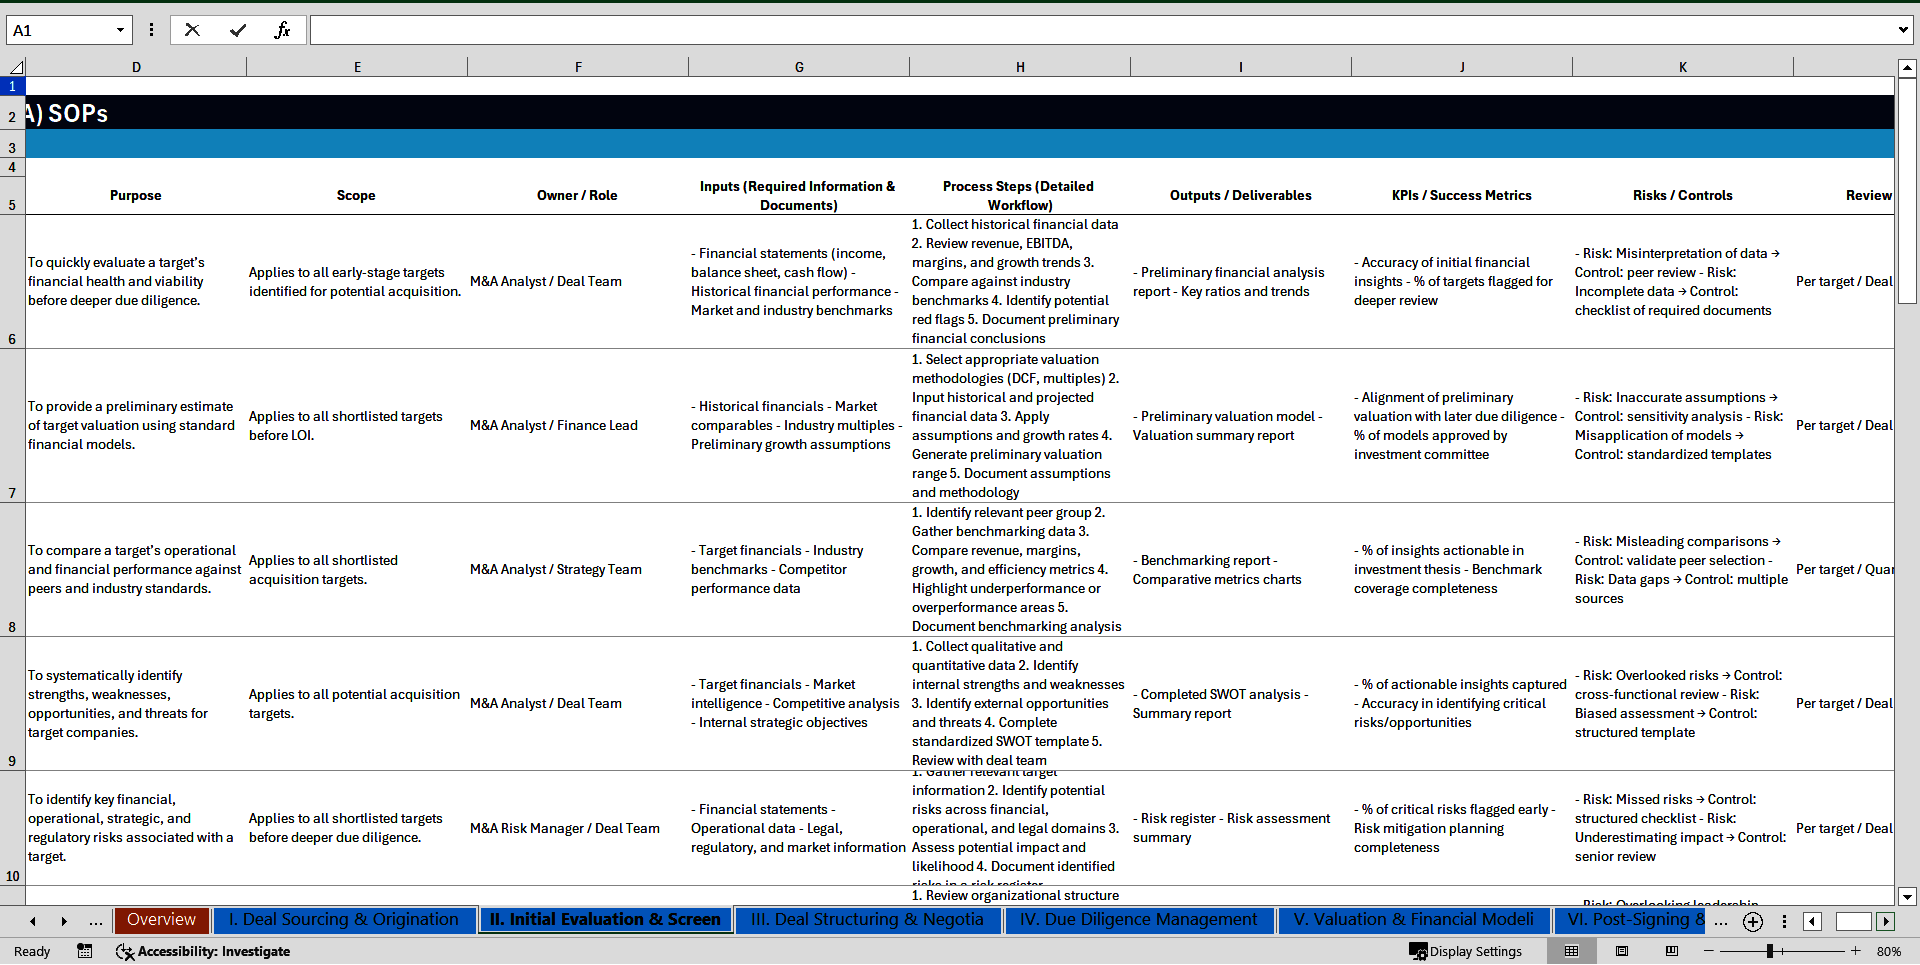
Task: Click the New Sheet plus icon
Action: click(1752, 921)
